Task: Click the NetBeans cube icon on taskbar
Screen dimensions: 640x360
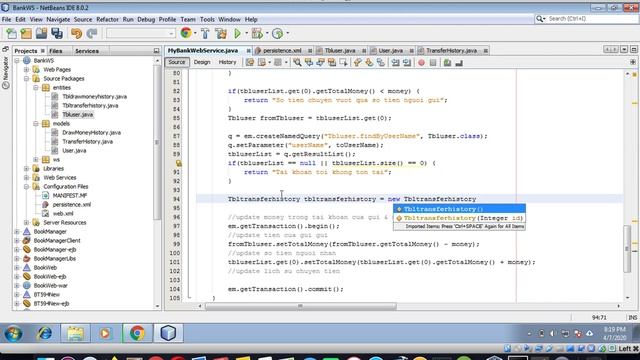Action: pyautogui.click(x=168, y=333)
